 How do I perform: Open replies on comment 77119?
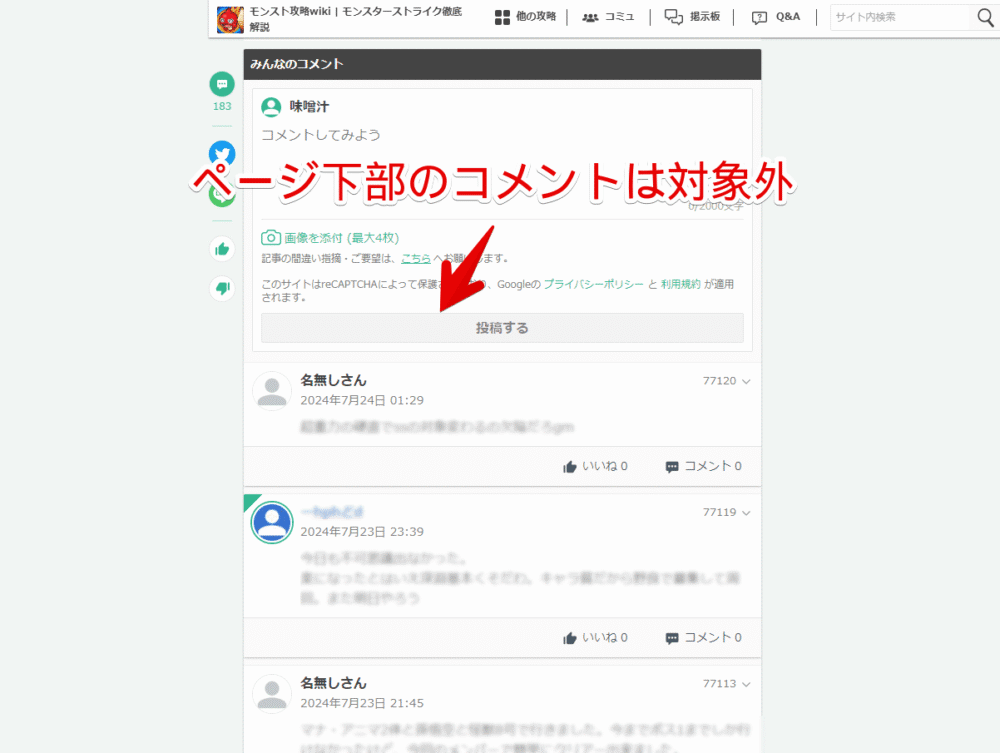click(x=703, y=637)
